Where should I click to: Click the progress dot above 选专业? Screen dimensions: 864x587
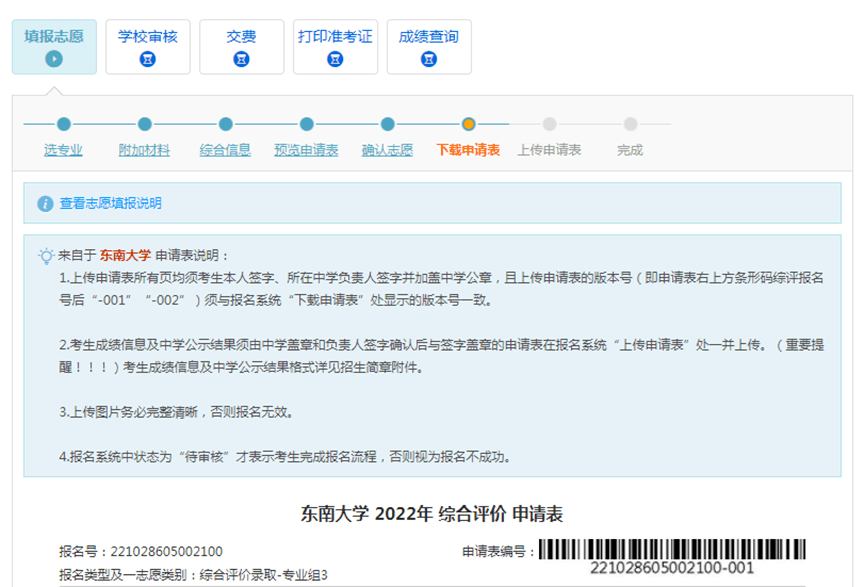(x=64, y=124)
